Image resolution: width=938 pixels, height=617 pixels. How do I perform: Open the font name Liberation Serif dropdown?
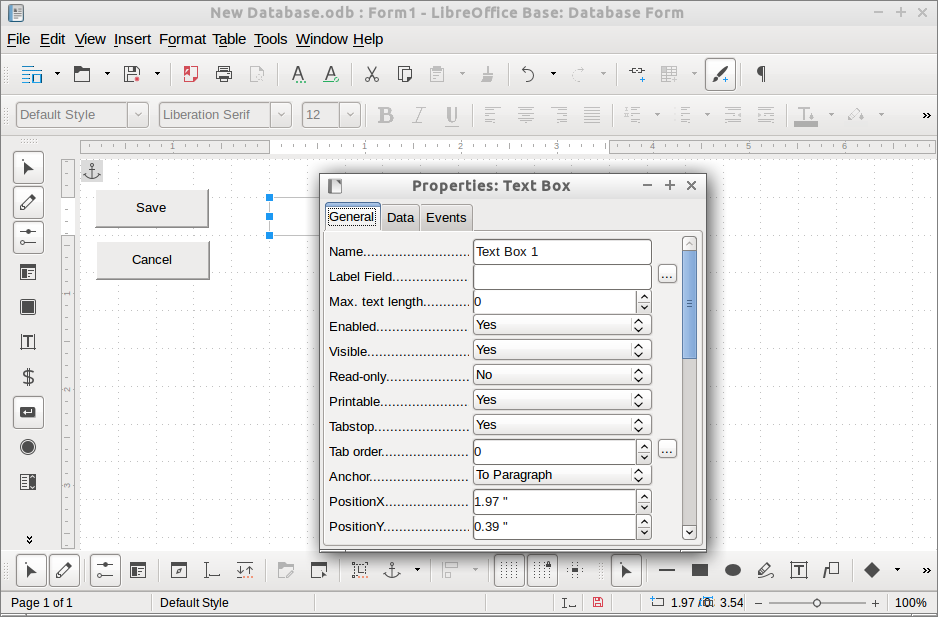click(281, 115)
